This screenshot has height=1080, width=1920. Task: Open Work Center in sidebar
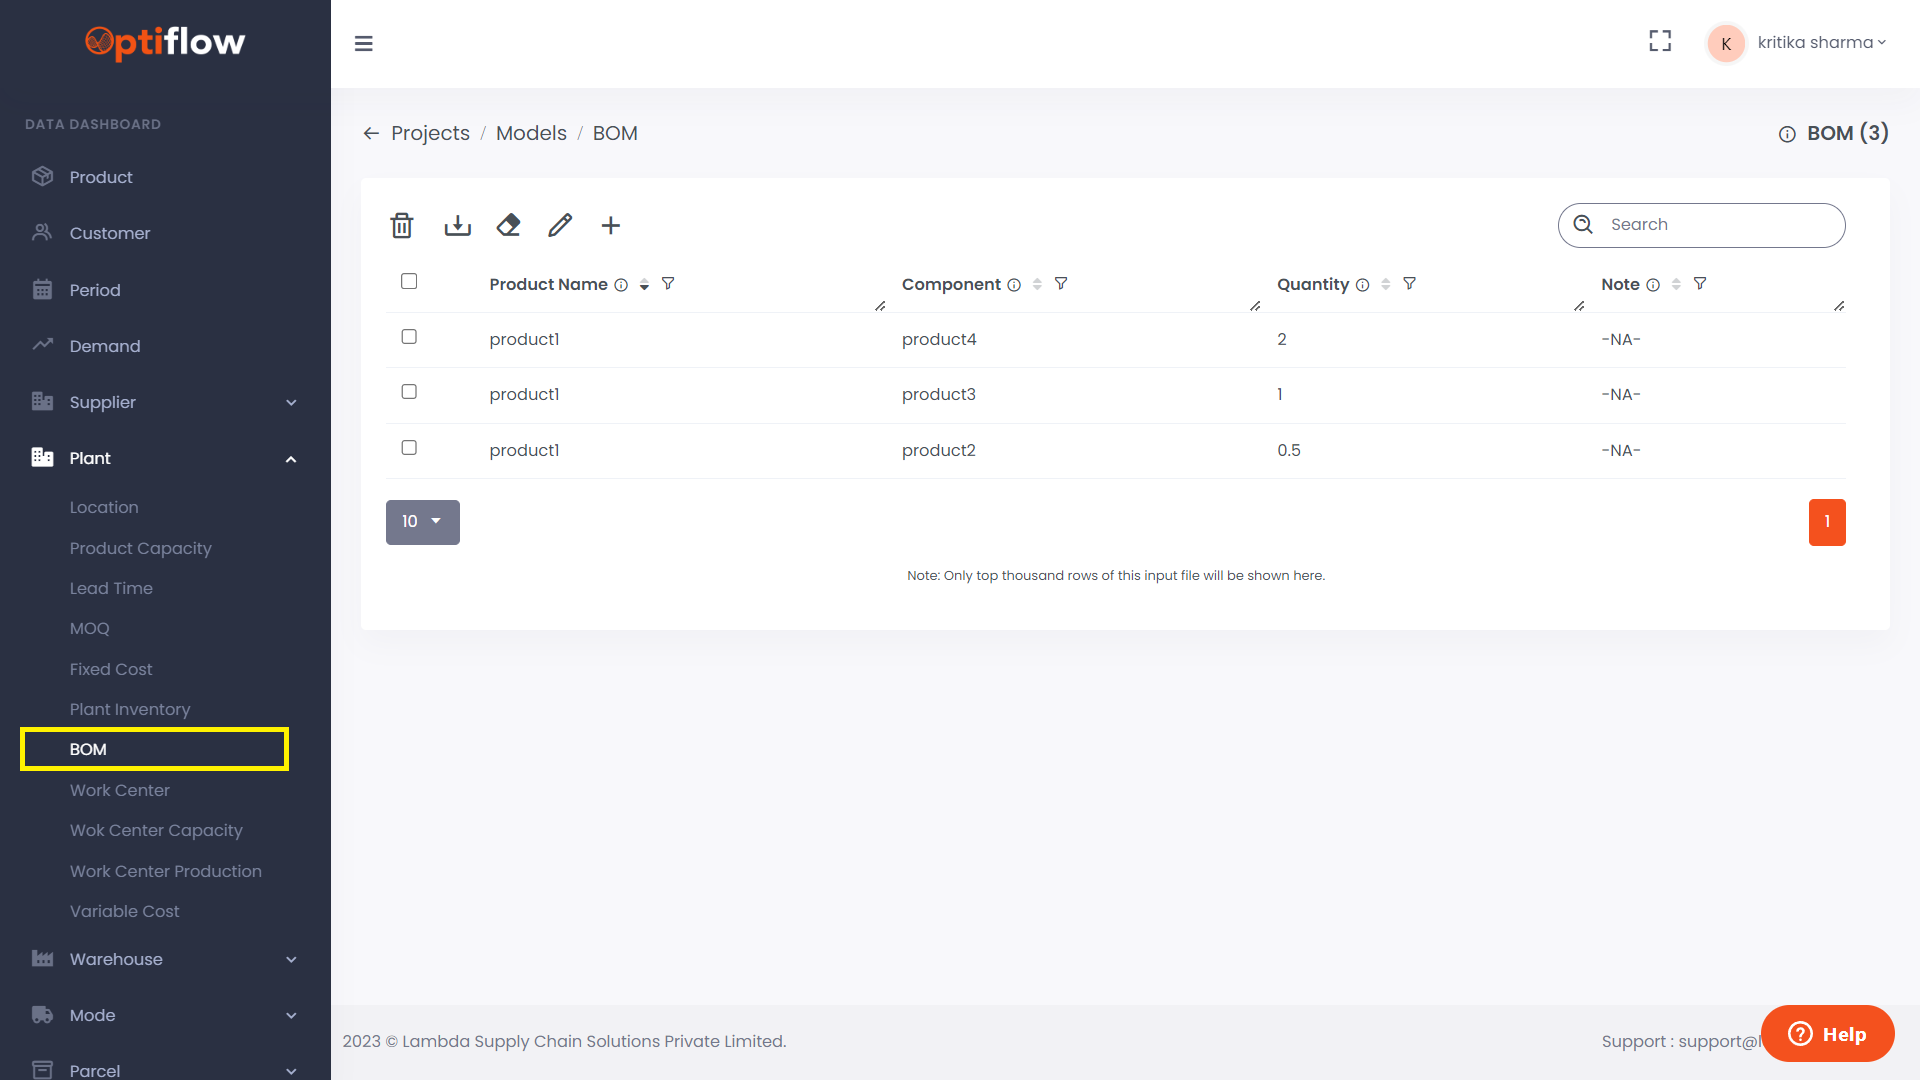pos(120,790)
